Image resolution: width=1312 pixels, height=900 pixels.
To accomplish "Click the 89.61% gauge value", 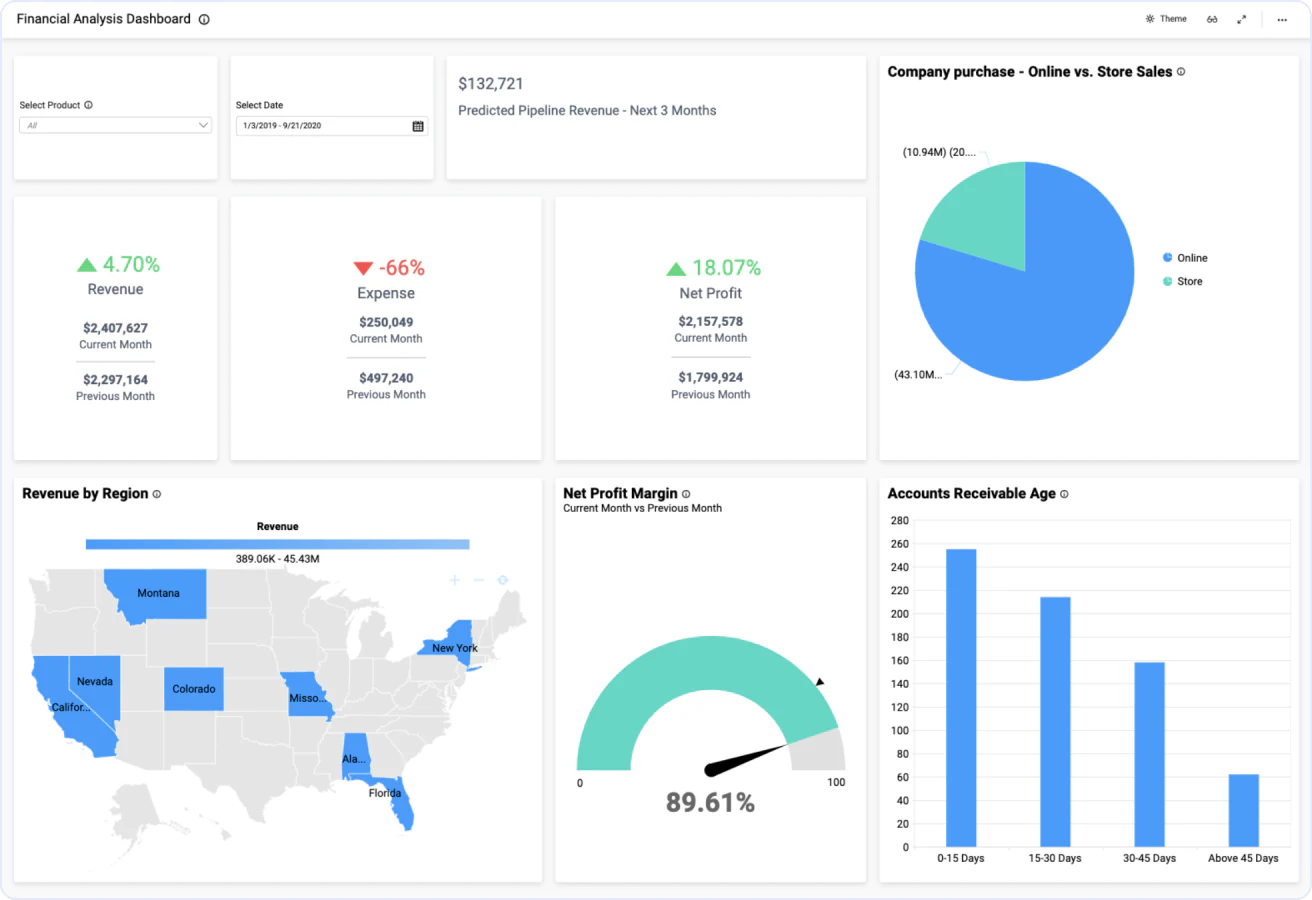I will 711,802.
